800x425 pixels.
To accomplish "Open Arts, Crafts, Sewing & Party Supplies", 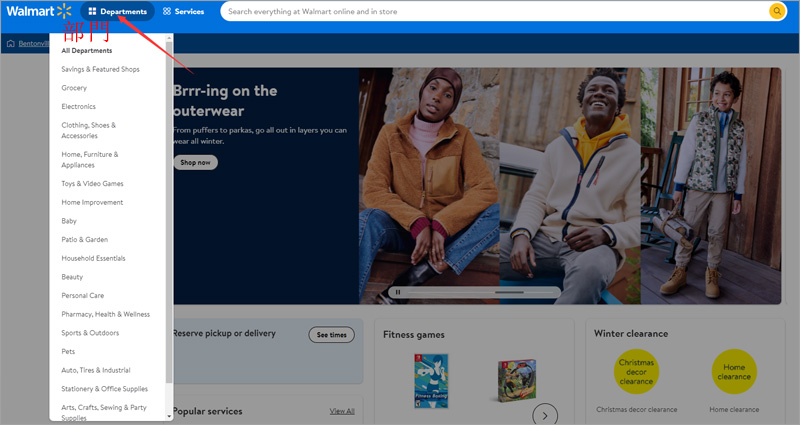I will pyautogui.click(x=104, y=412).
